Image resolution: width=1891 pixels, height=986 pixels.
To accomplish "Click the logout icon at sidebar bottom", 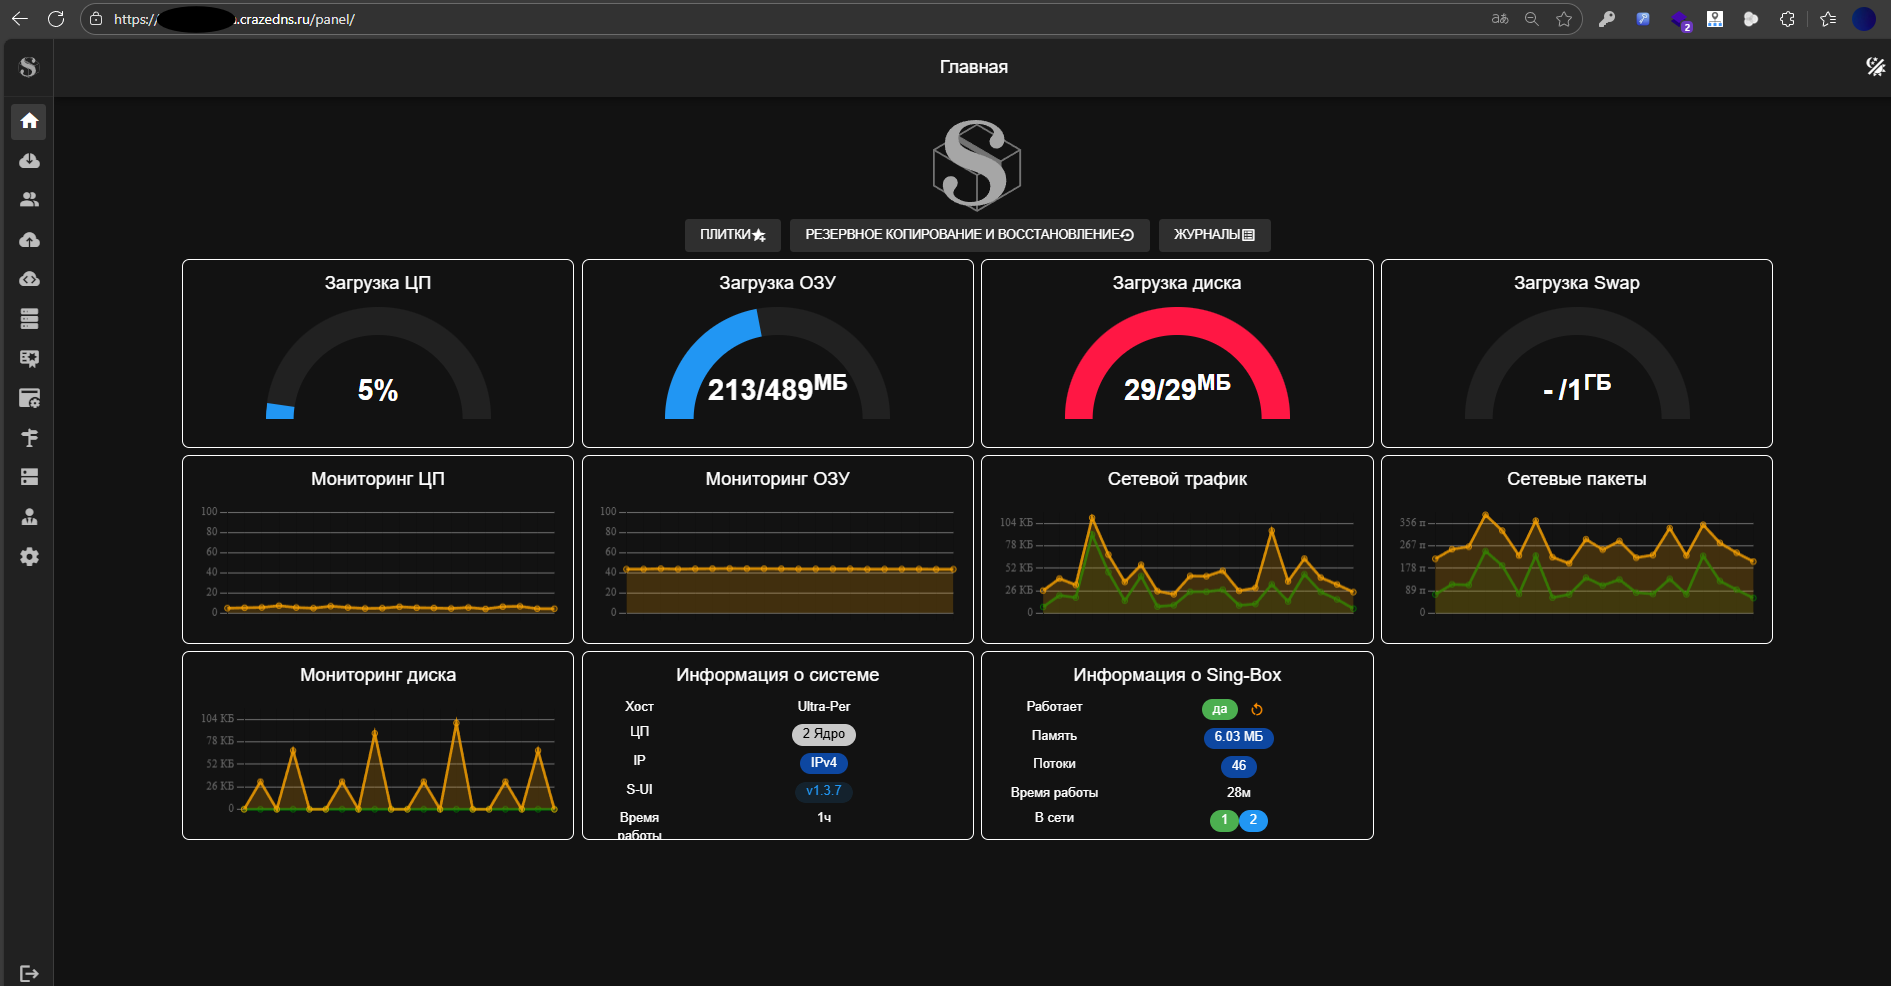I will pos(29,973).
